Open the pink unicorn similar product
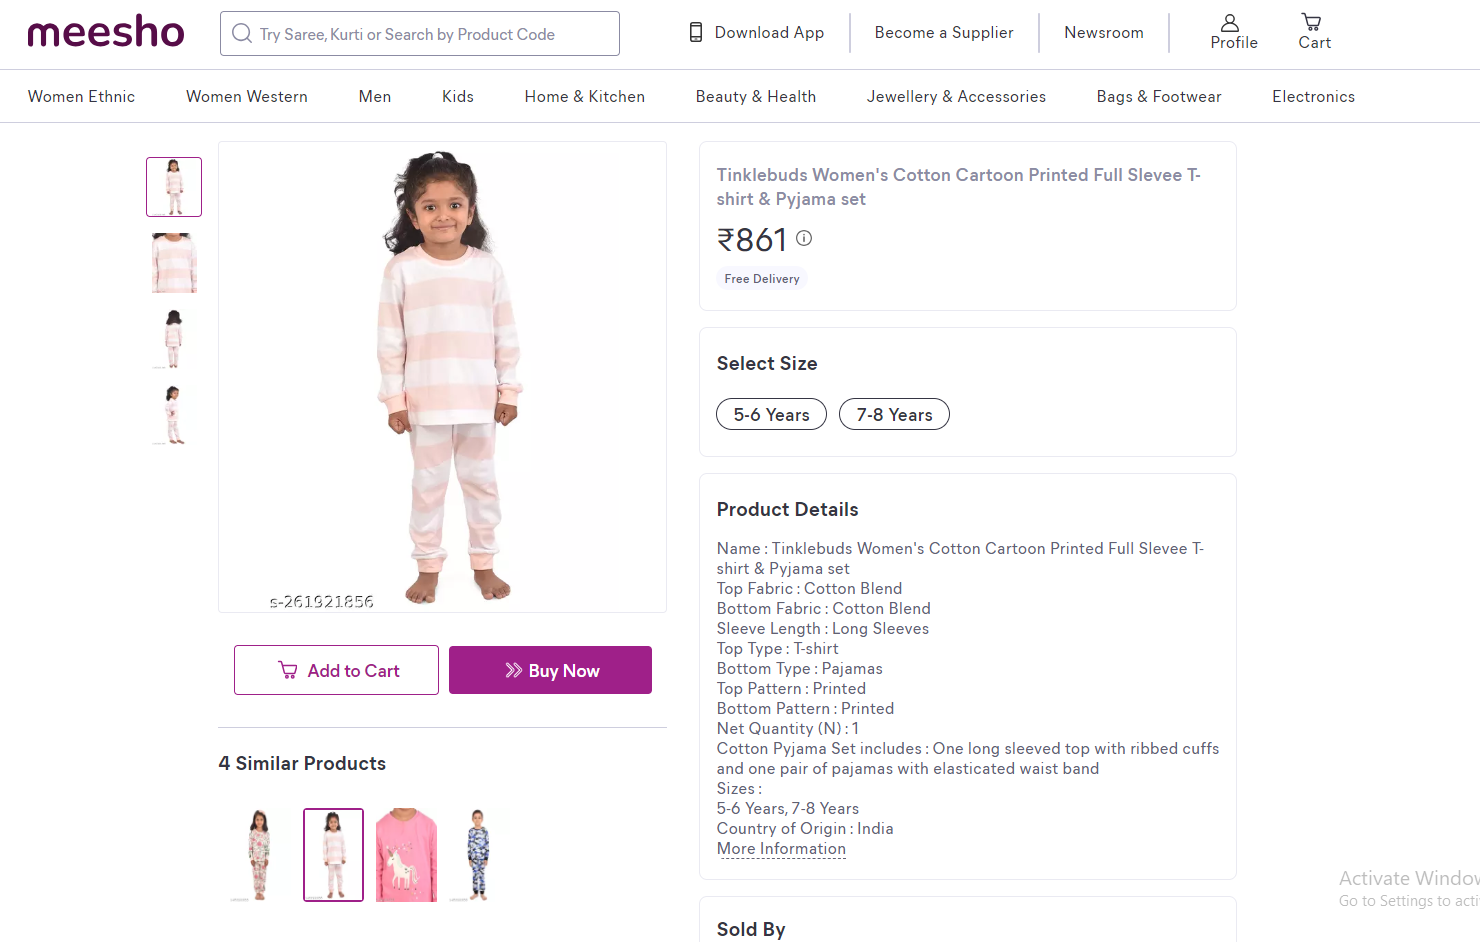 tap(406, 855)
